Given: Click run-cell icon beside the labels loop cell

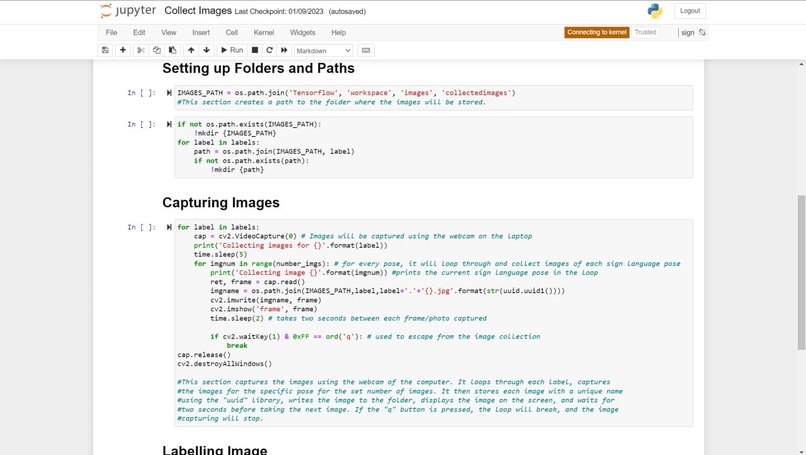Looking at the screenshot, I should point(169,227).
